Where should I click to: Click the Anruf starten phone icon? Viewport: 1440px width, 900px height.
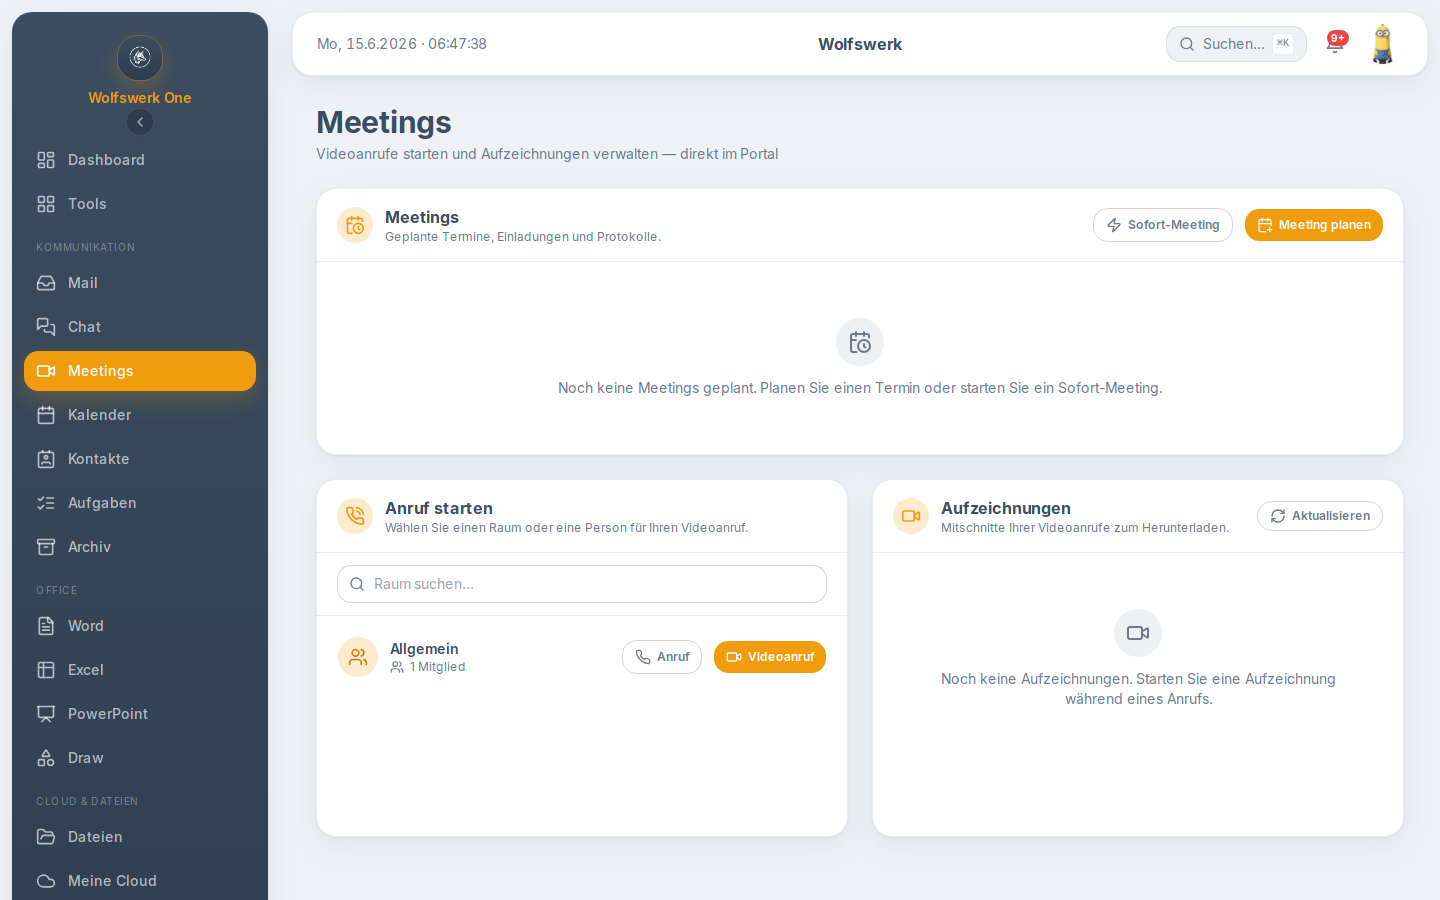[355, 517]
